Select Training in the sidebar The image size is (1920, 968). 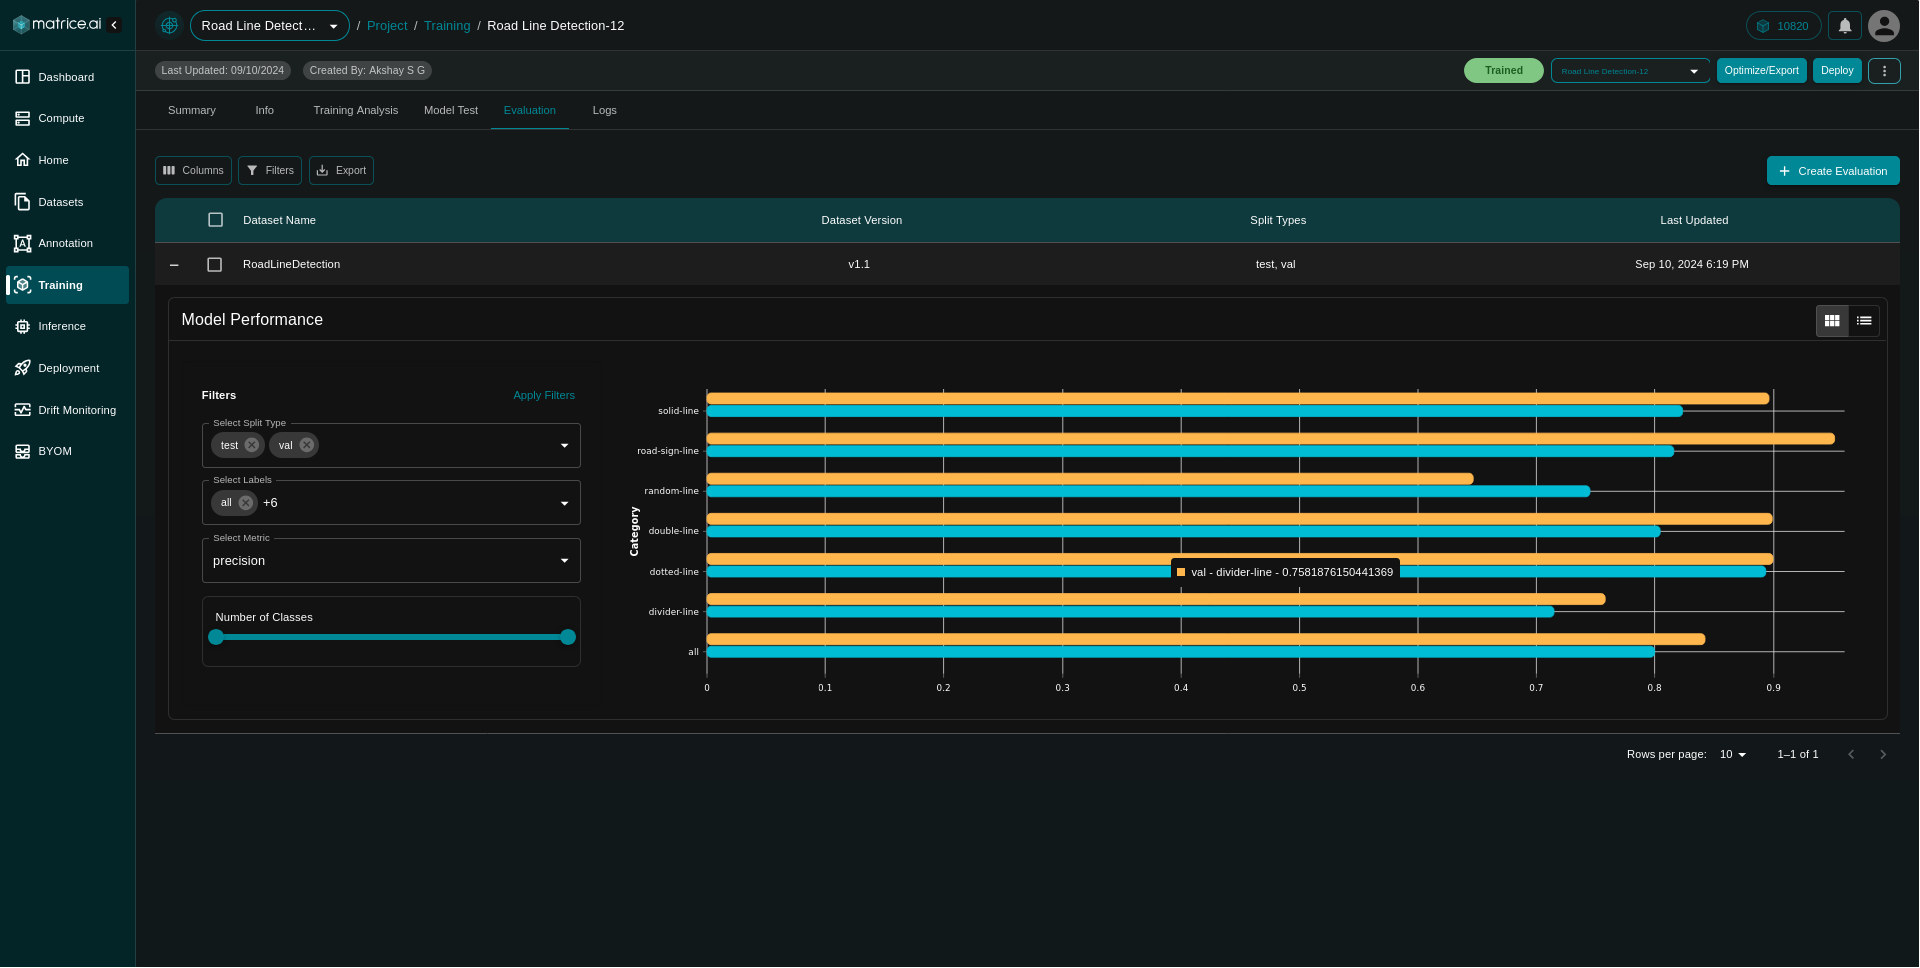[67, 285]
